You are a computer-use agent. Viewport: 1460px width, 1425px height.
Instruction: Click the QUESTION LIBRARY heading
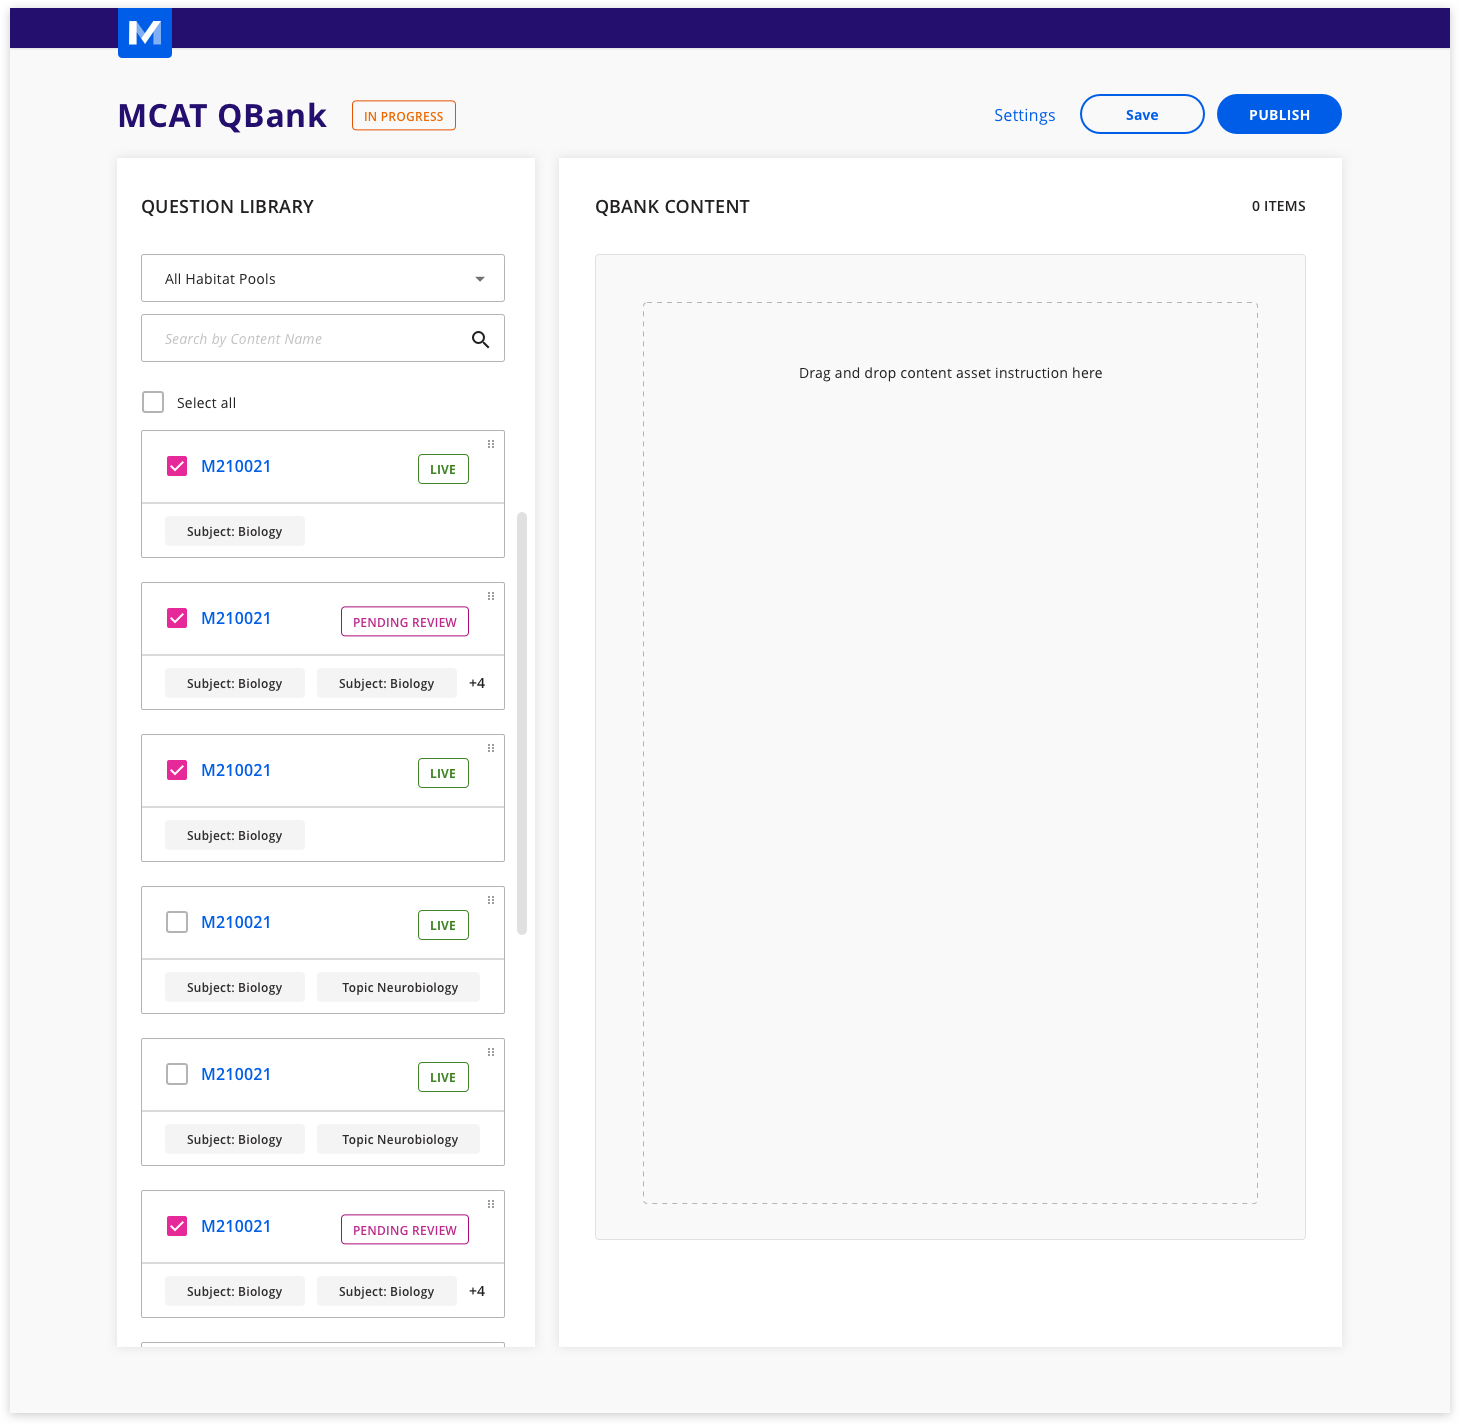(x=227, y=207)
